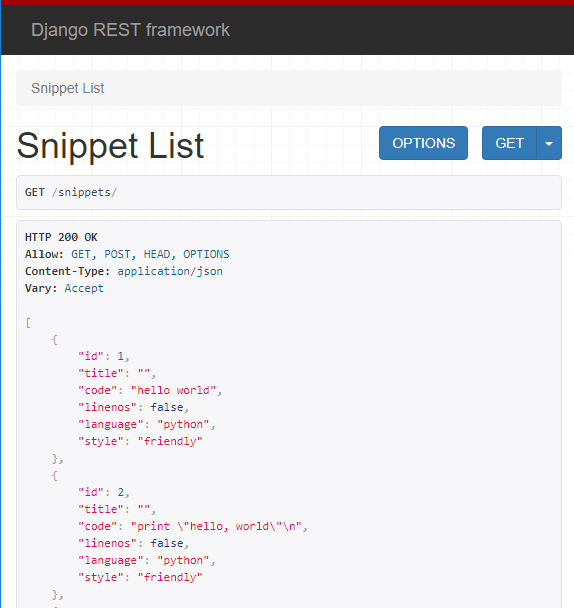574x608 pixels.
Task: Click the "id": 1 entry
Action: (104, 356)
